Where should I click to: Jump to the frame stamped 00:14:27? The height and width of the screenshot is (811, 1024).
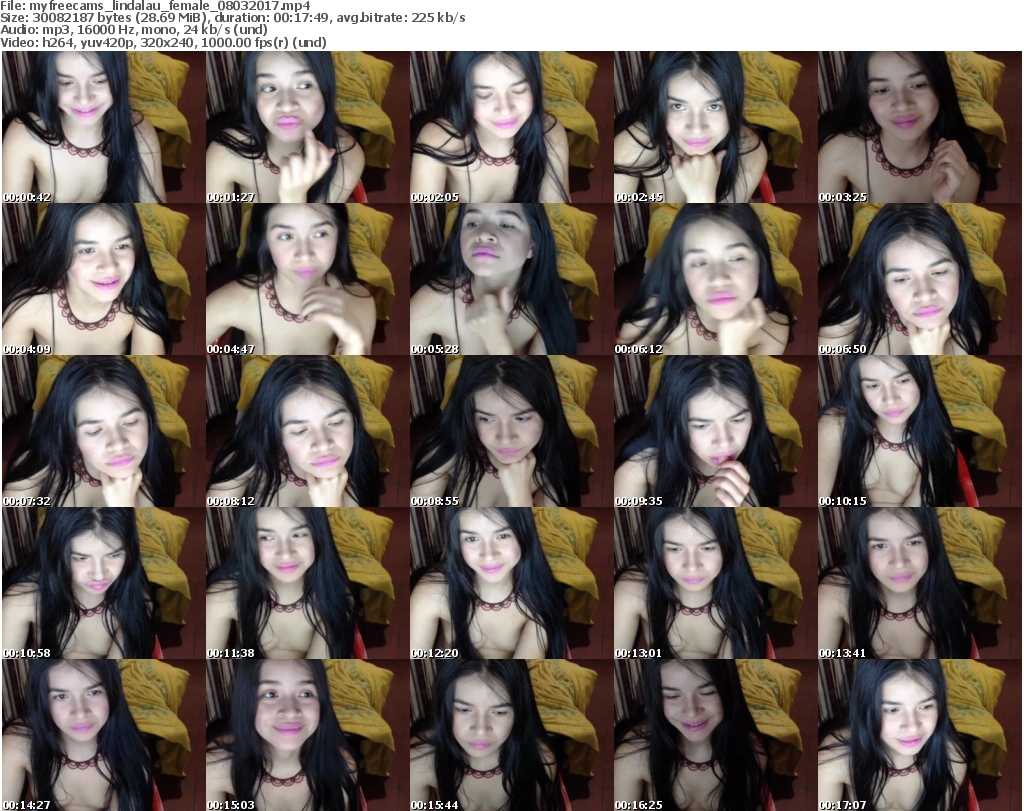point(104,735)
